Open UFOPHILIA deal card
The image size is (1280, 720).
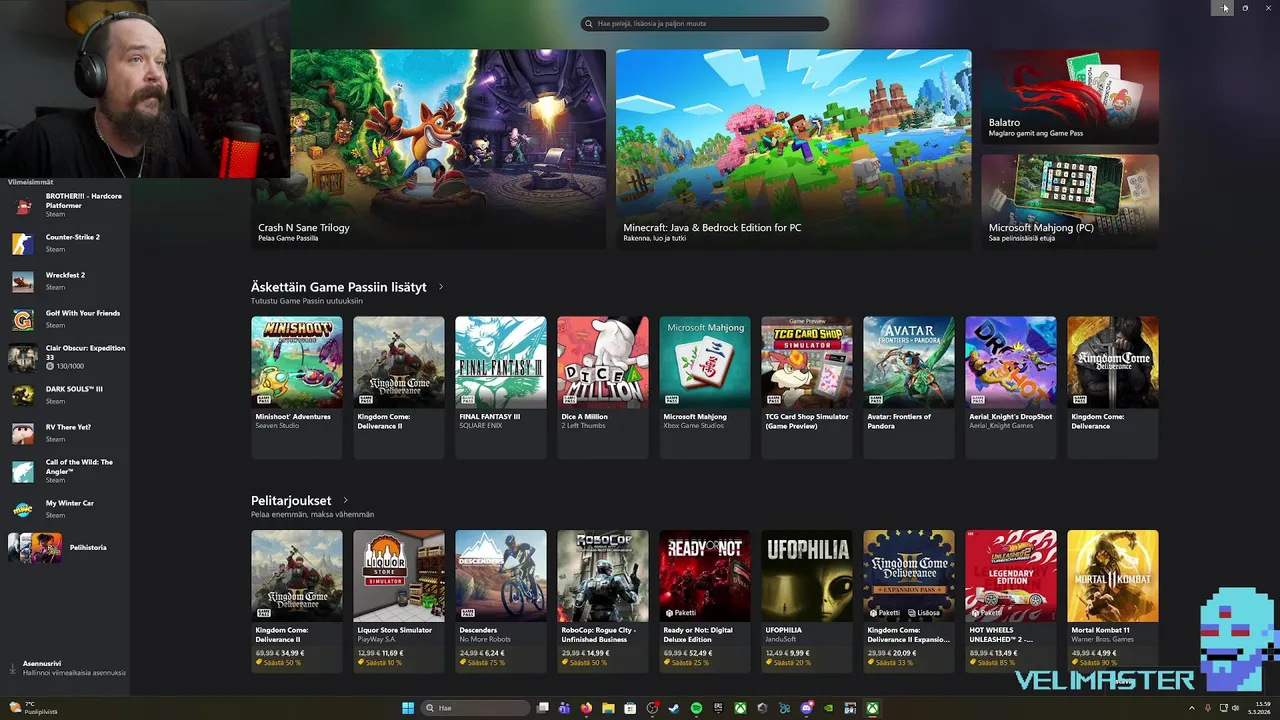(x=807, y=601)
